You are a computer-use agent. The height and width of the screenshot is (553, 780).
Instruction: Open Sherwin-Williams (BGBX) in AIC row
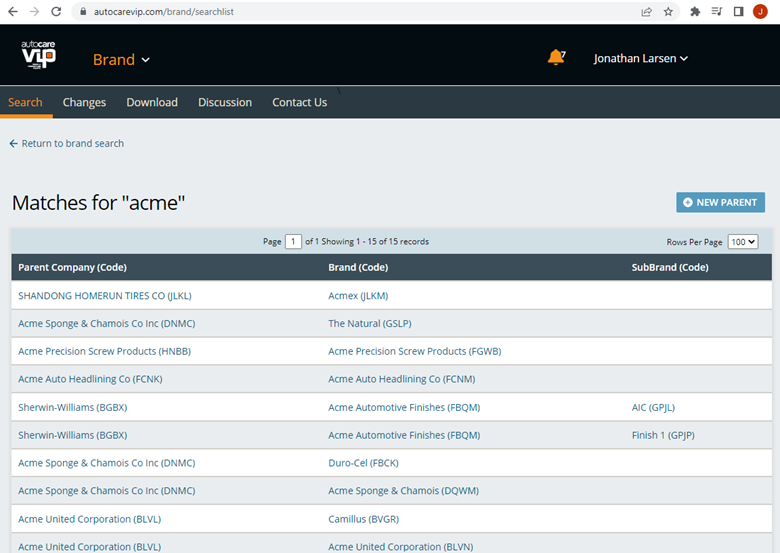73,407
